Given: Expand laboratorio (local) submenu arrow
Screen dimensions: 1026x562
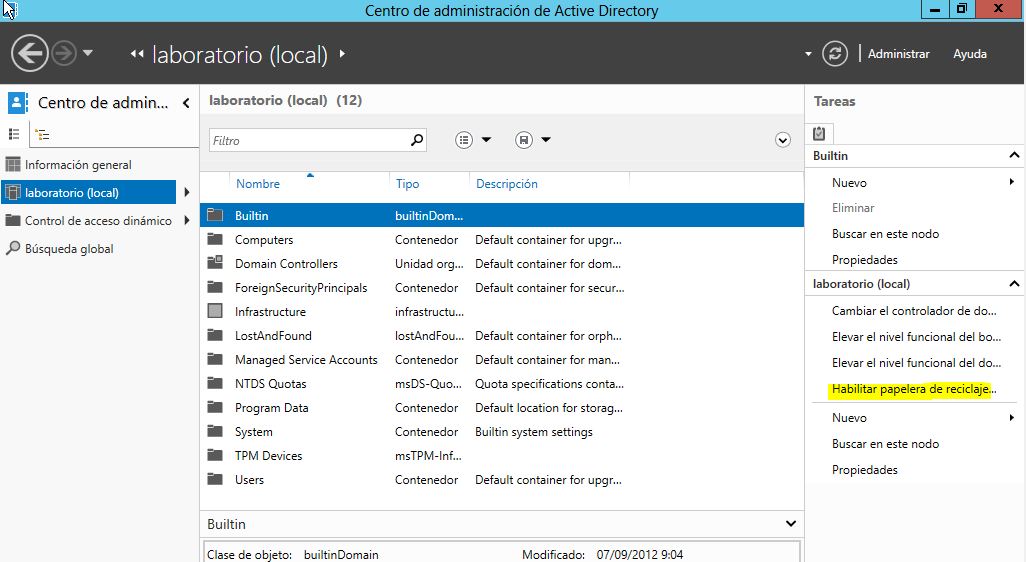Looking at the screenshot, I should coord(187,192).
